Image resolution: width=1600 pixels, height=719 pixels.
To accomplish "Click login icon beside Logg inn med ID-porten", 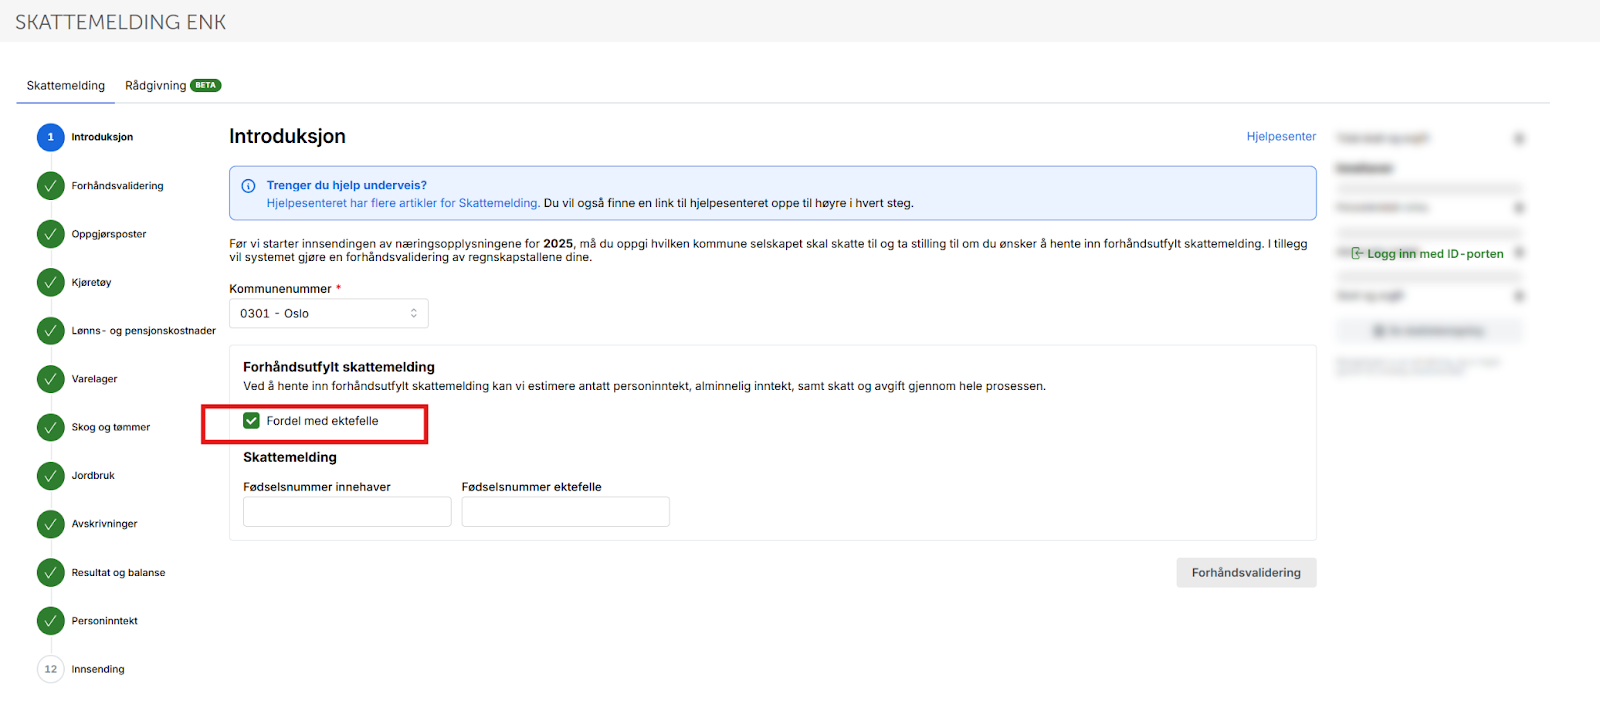I will 1357,254.
